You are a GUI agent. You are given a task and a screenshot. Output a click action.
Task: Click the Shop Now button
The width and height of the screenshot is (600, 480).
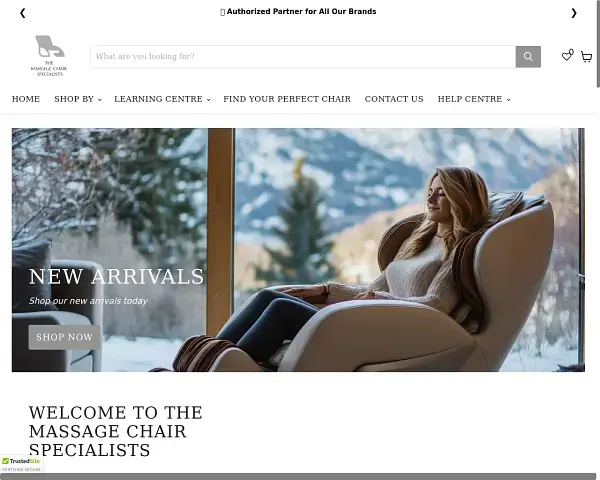64,337
